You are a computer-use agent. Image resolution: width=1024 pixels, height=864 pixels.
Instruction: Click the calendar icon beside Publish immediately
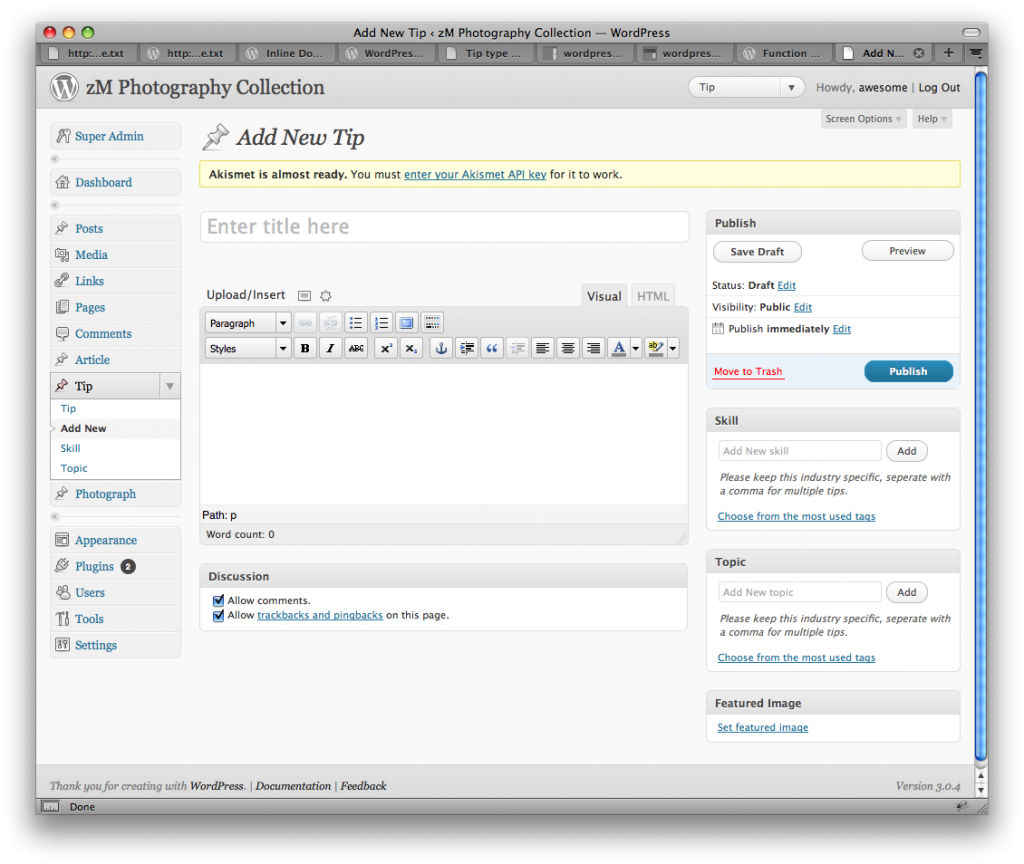point(718,328)
